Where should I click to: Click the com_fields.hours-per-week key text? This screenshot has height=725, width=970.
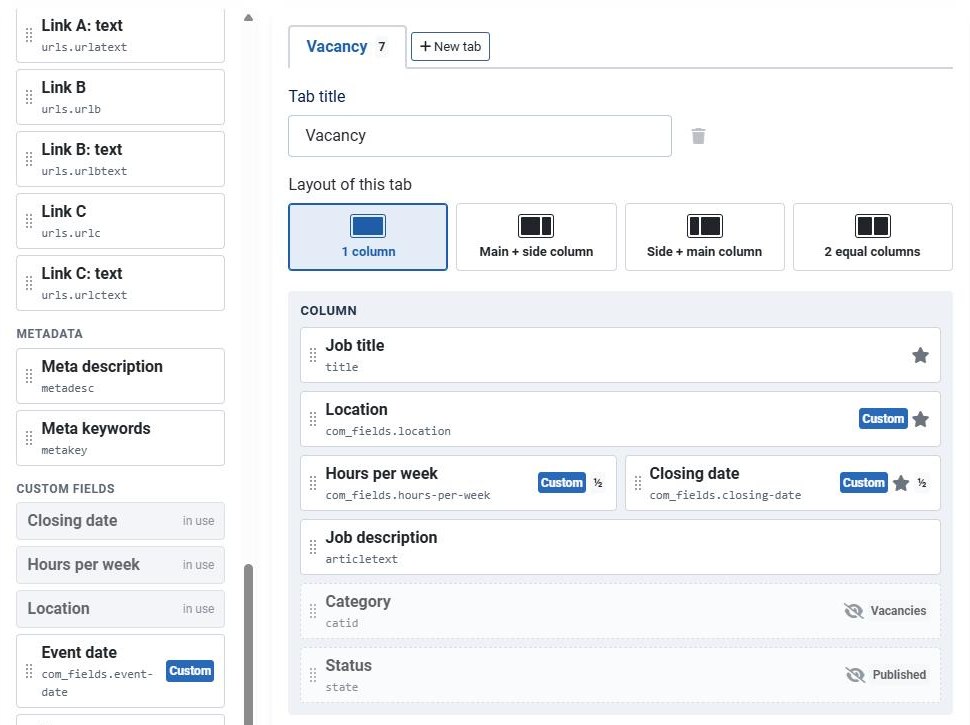tap(408, 495)
